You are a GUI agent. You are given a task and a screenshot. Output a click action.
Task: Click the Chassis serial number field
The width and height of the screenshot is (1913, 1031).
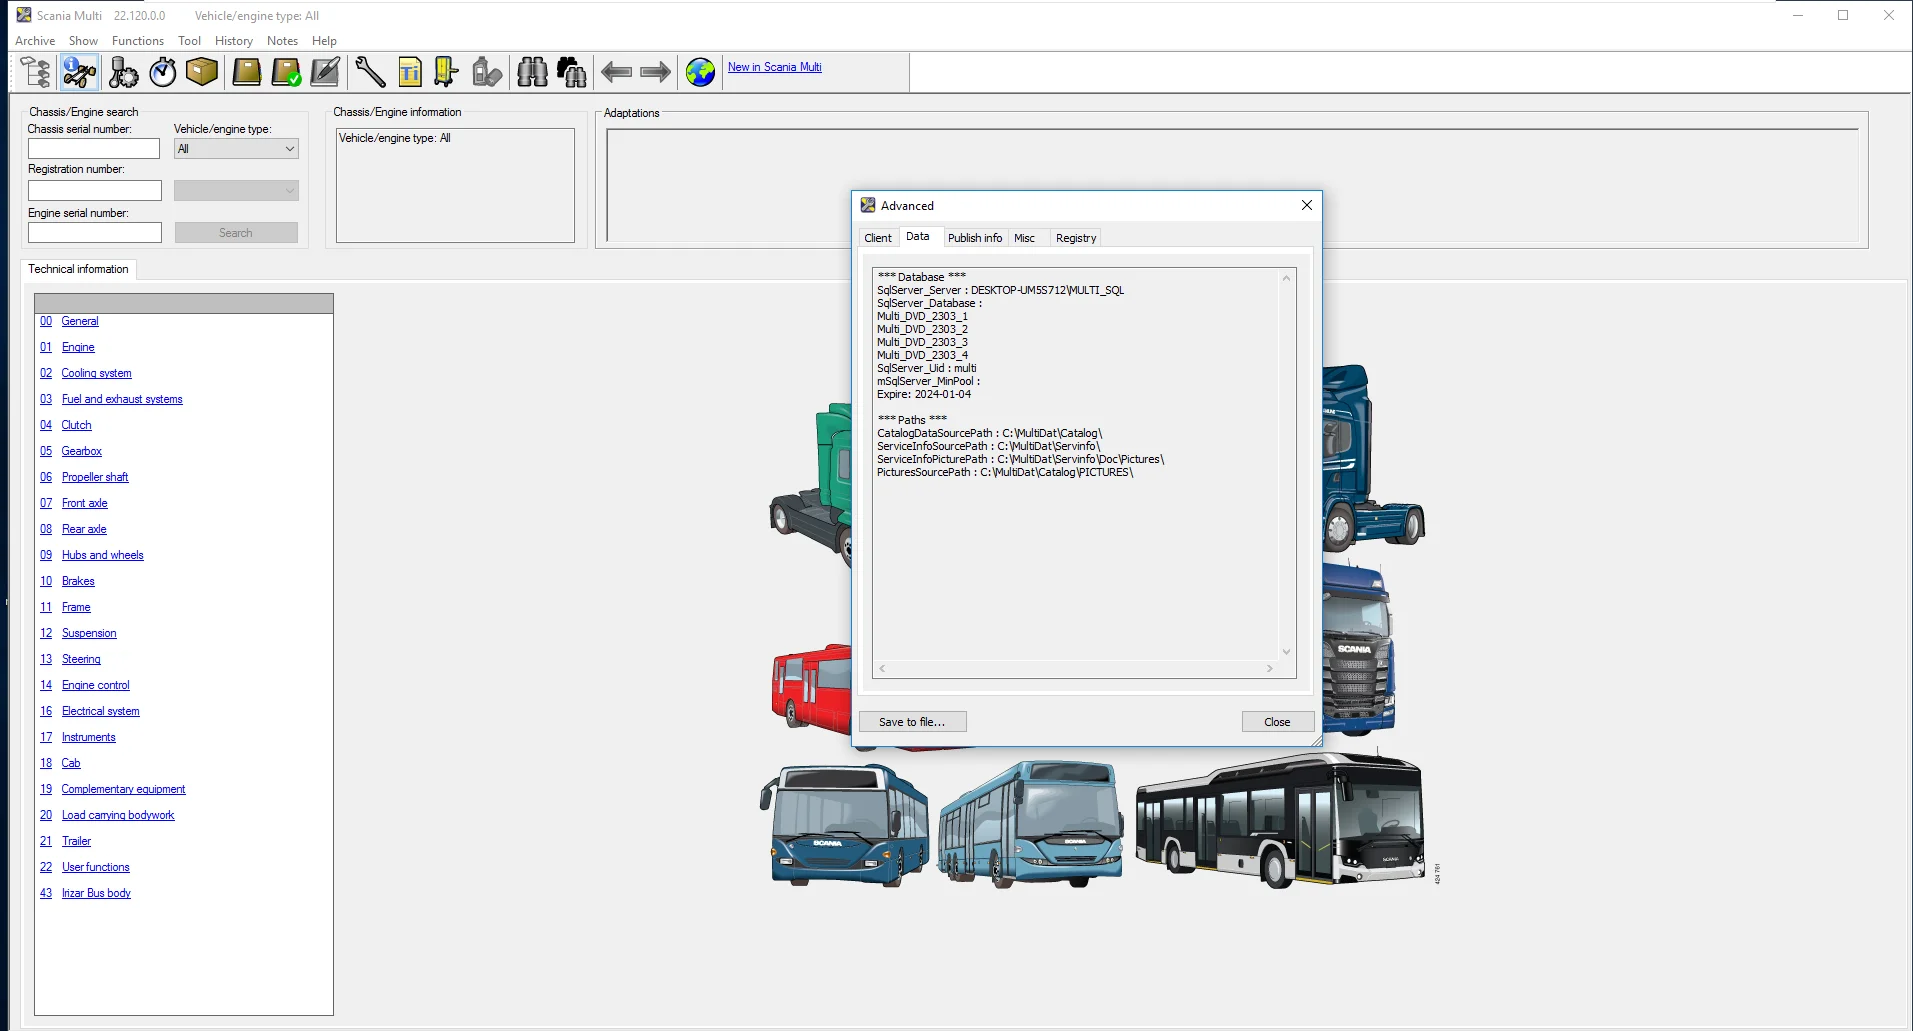point(94,149)
